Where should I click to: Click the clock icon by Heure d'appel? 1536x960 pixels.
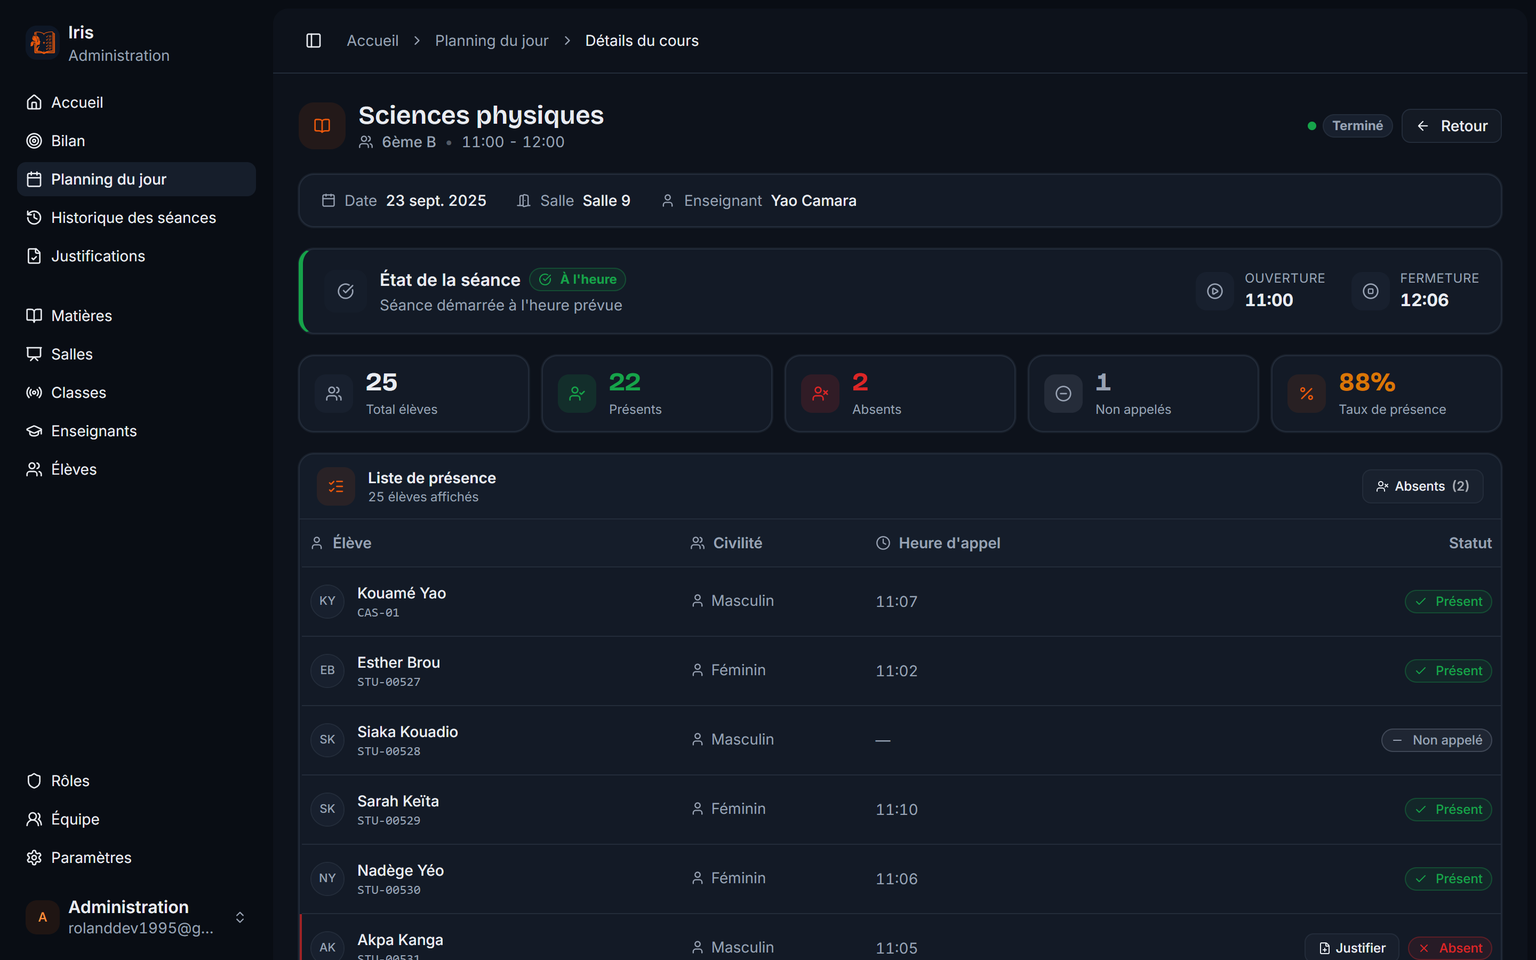click(x=883, y=543)
